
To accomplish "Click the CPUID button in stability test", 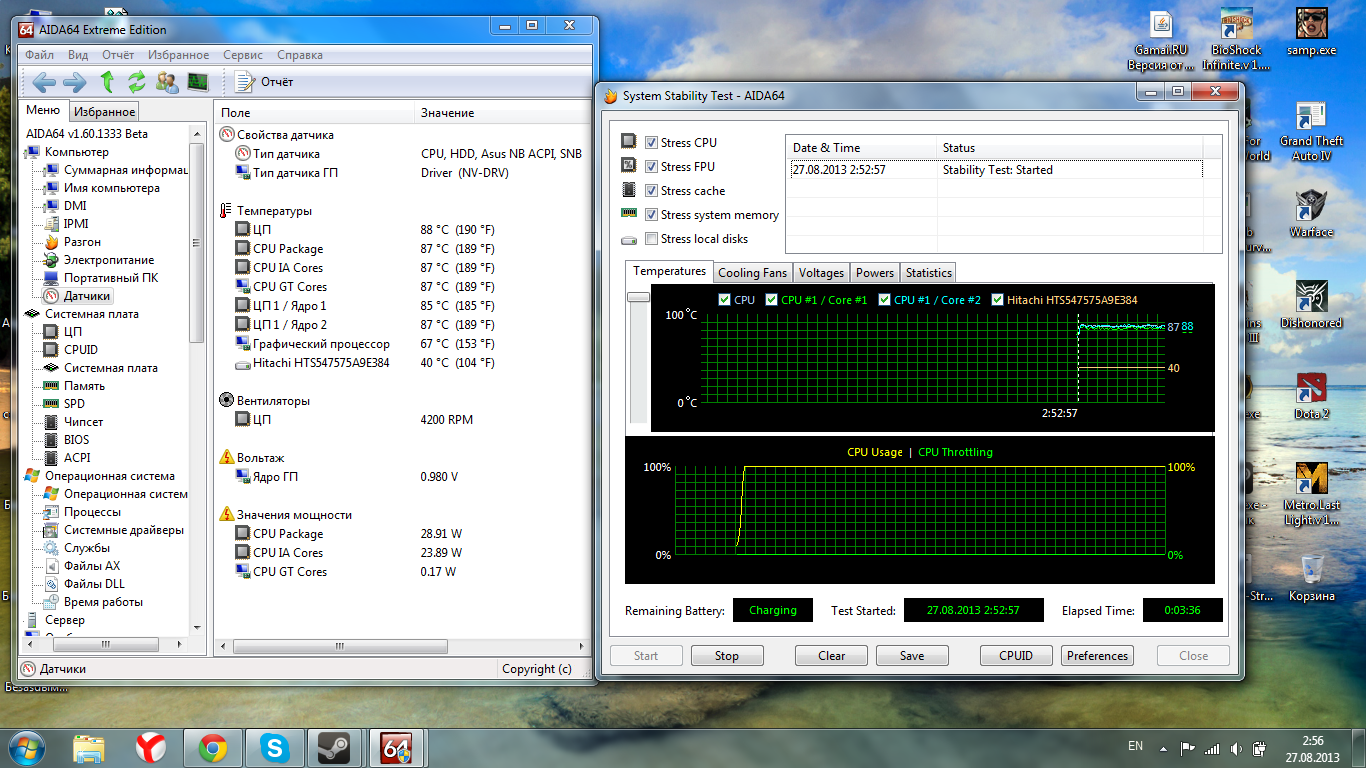I will [x=1016, y=656].
